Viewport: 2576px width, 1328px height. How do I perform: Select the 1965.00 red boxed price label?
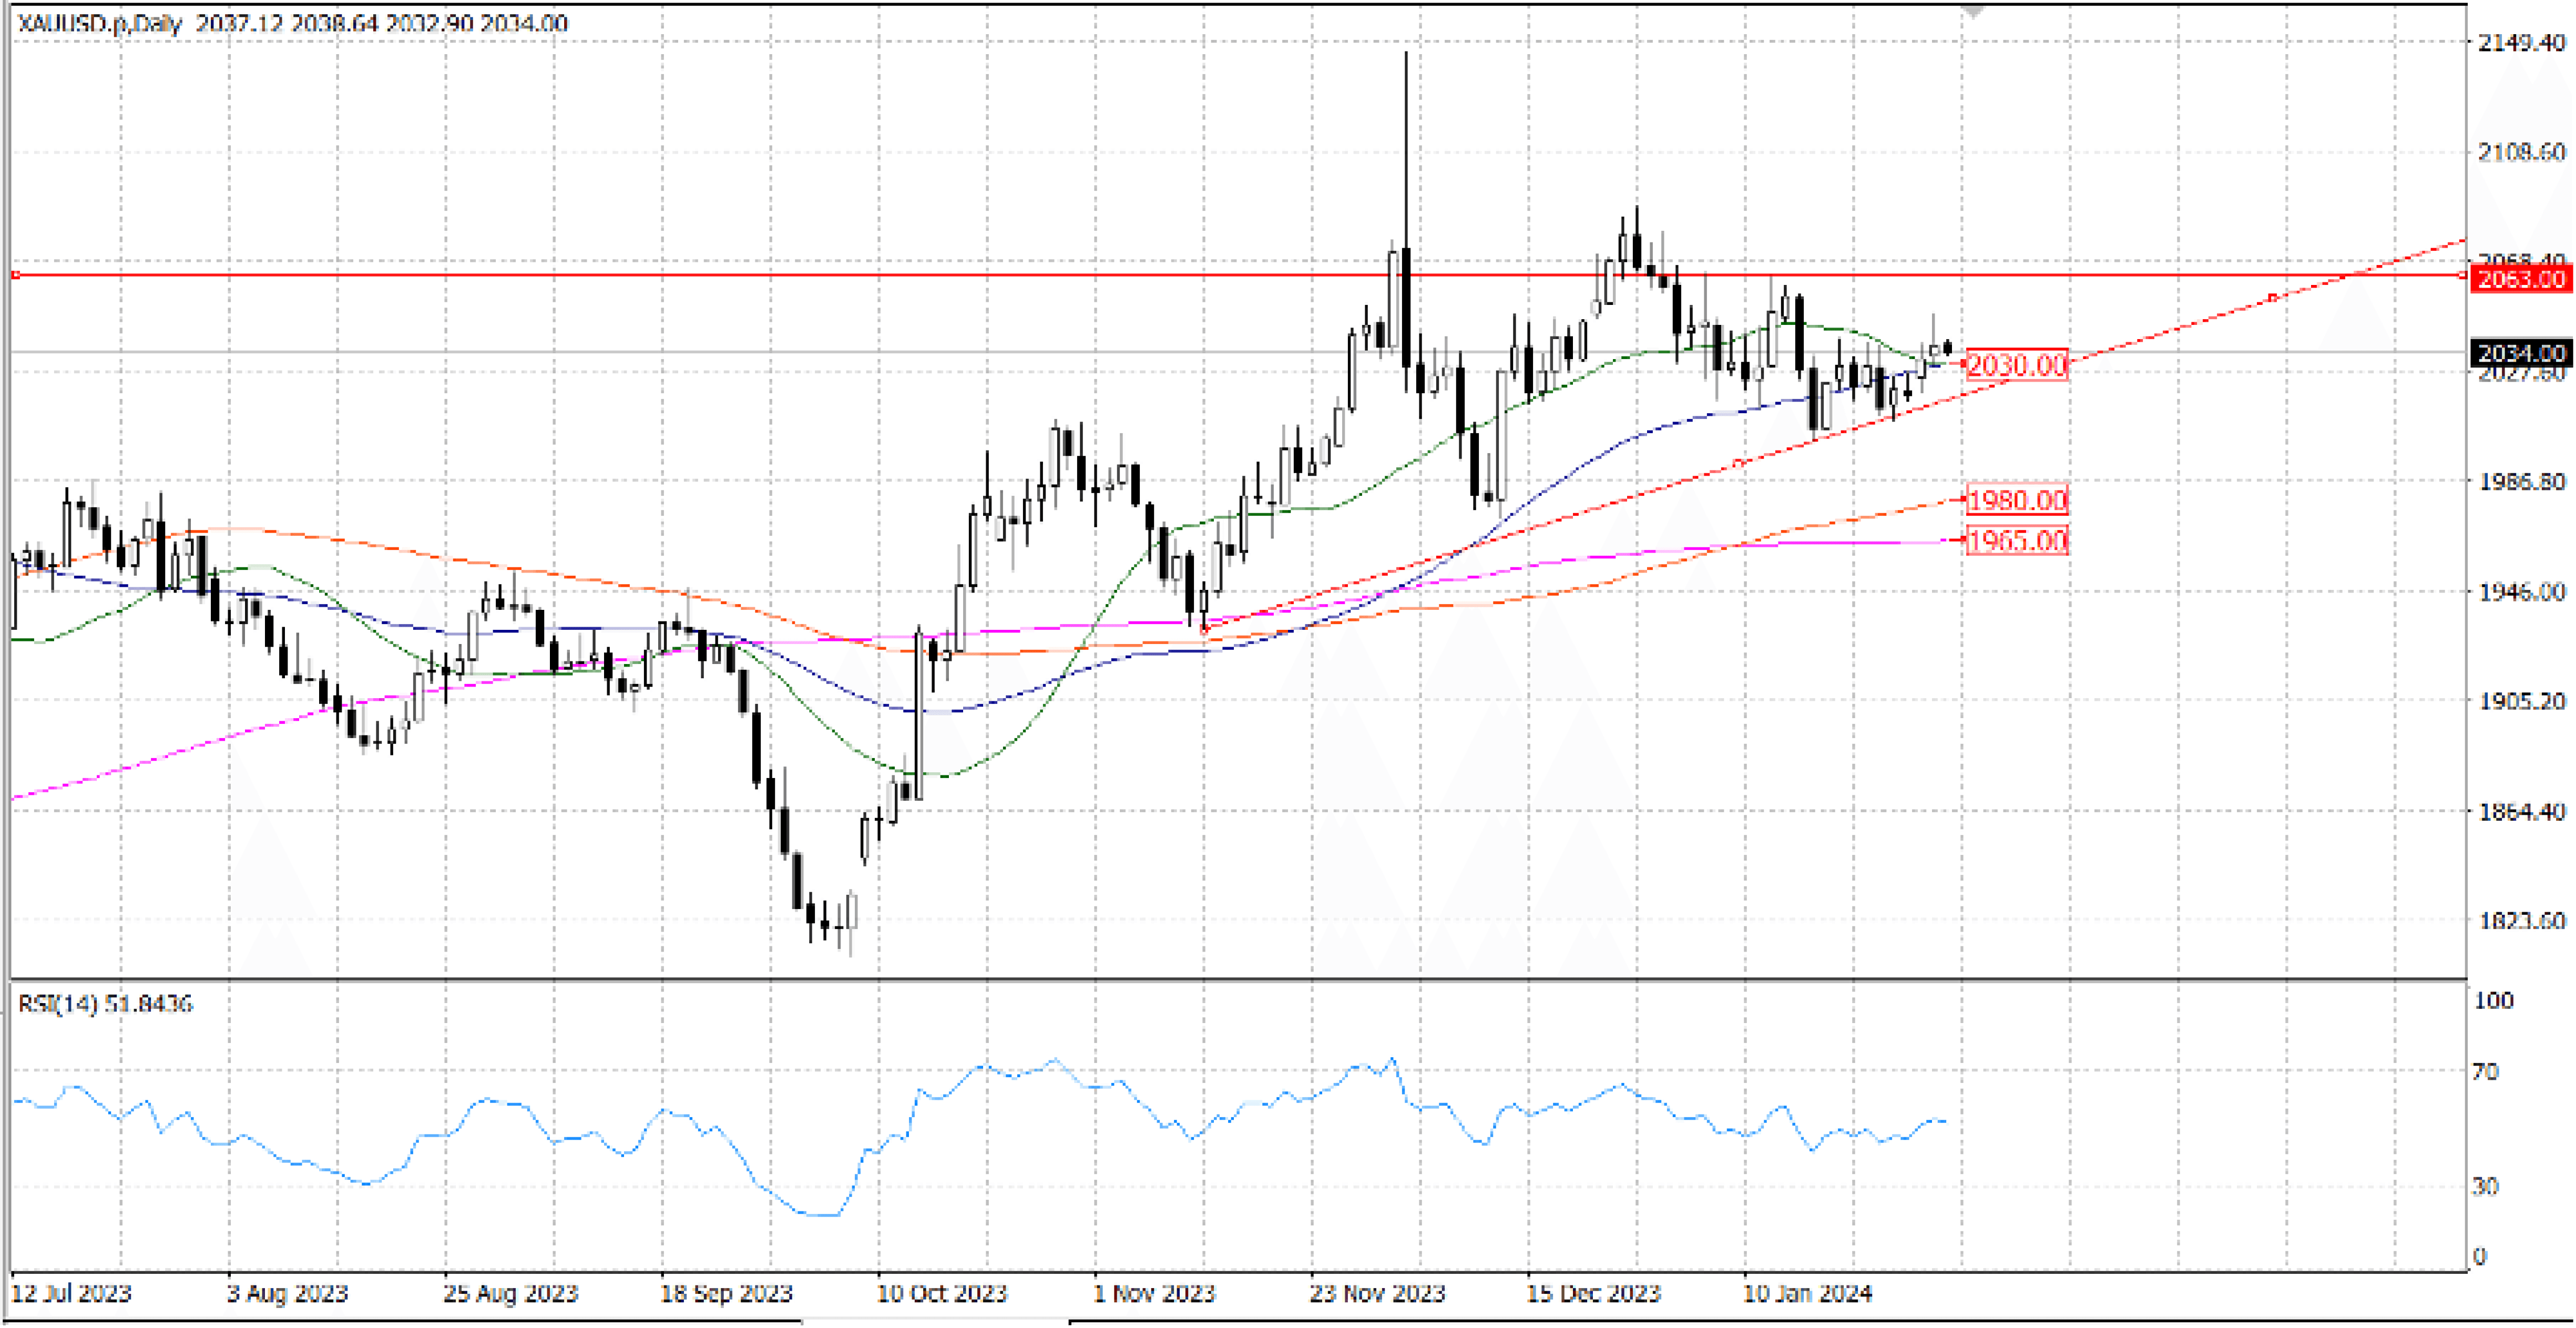tap(2016, 541)
